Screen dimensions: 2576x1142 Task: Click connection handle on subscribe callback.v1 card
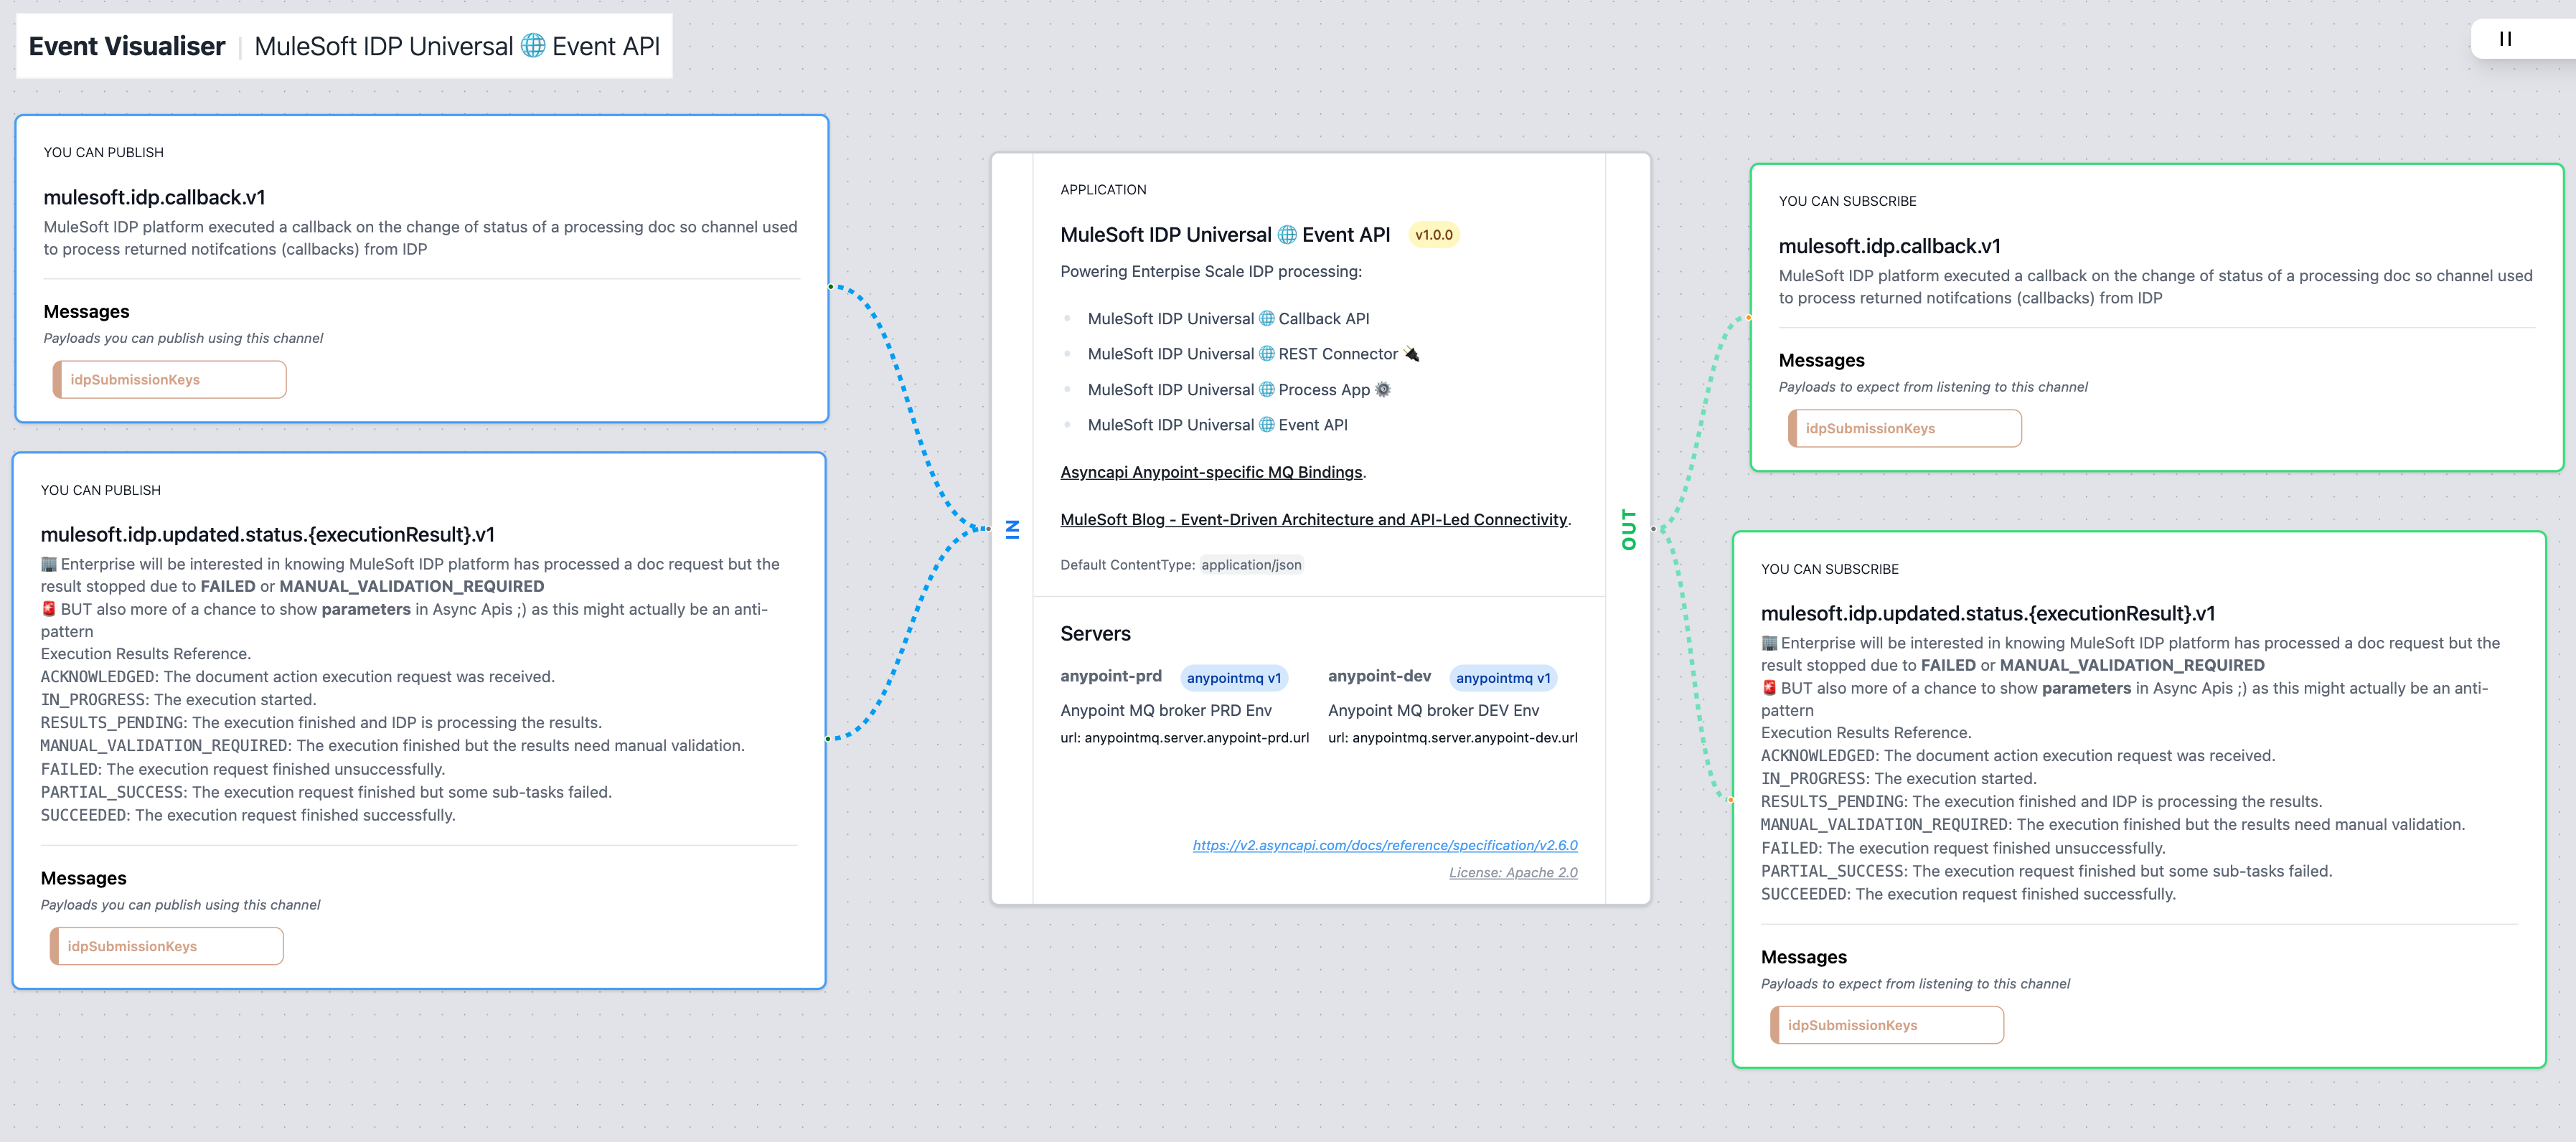(1749, 317)
